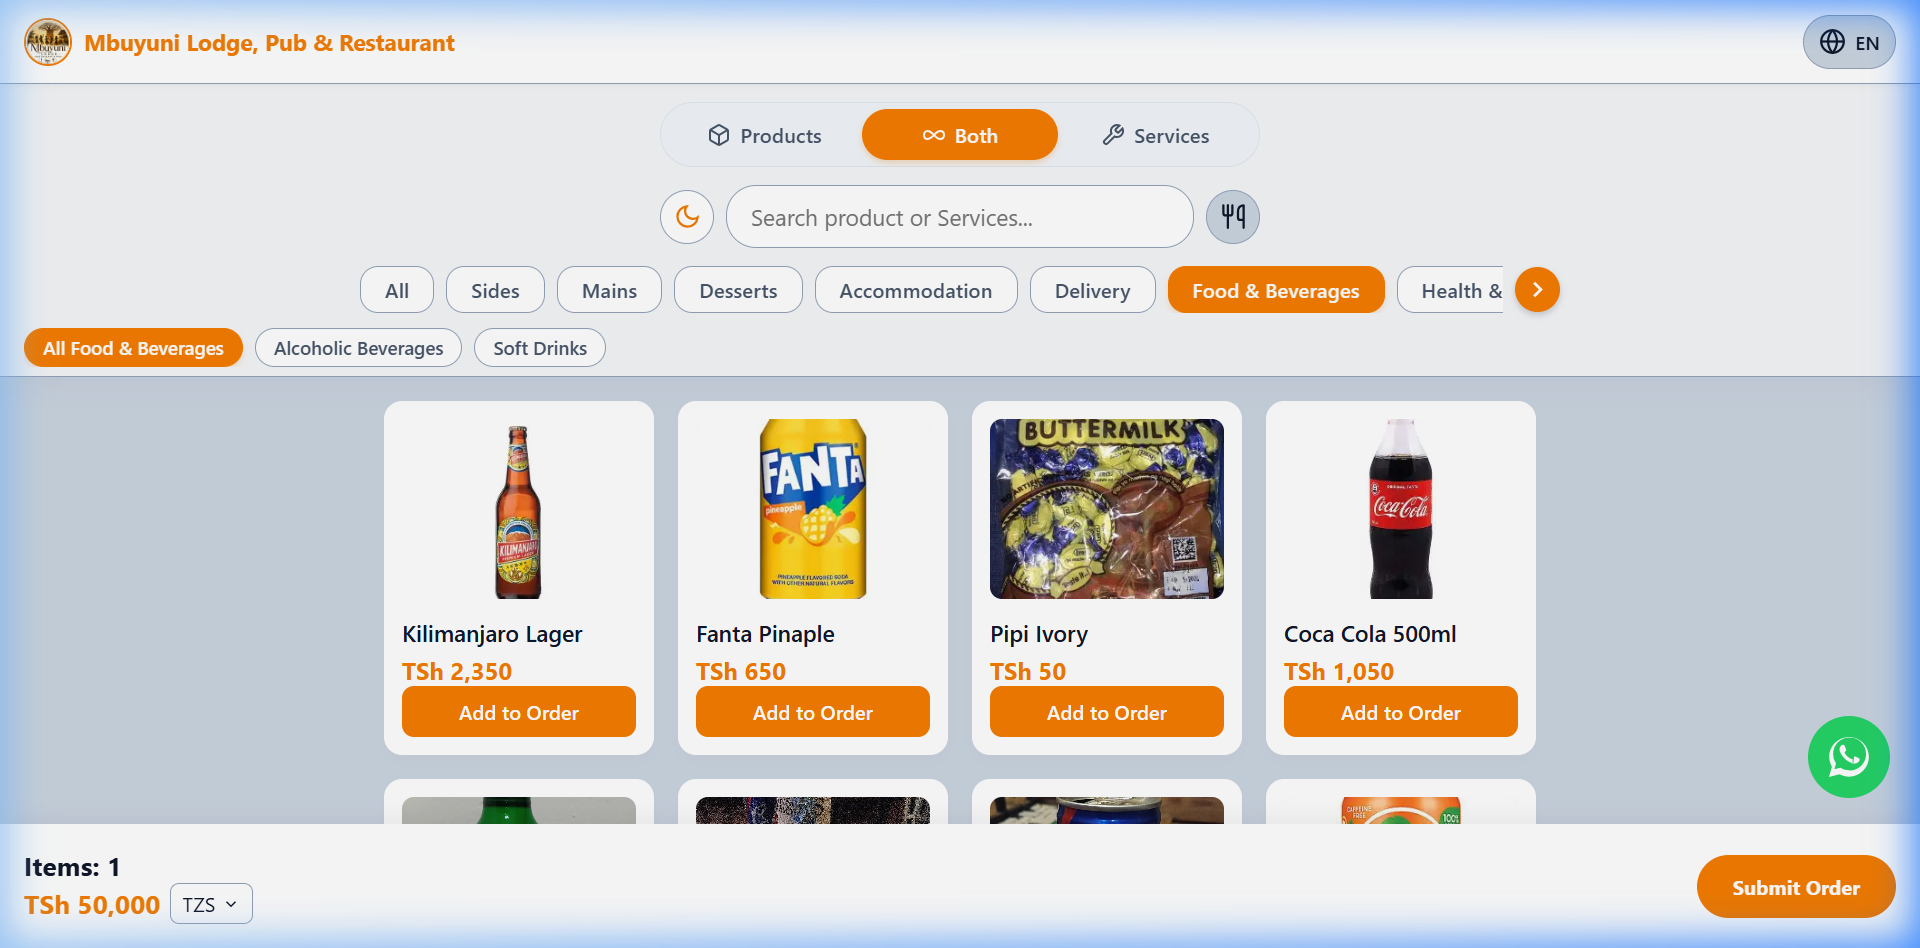The image size is (1920, 948).
Task: Select the All category chip
Action: point(397,290)
